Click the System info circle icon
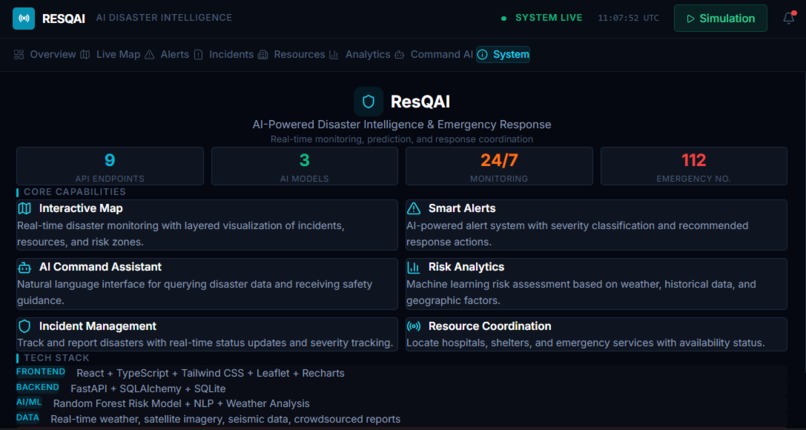The image size is (806, 430). pyautogui.click(x=483, y=54)
